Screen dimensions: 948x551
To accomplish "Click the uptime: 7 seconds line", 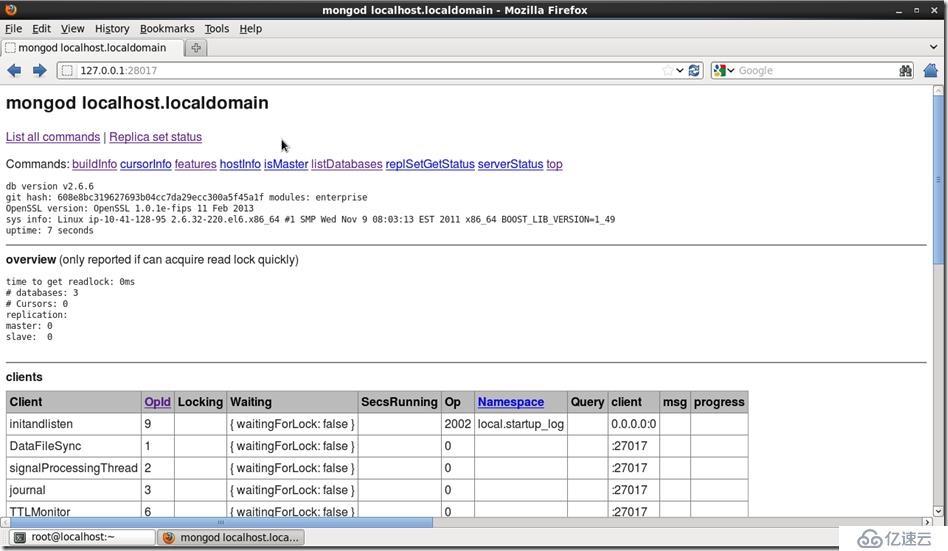I will 50,230.
